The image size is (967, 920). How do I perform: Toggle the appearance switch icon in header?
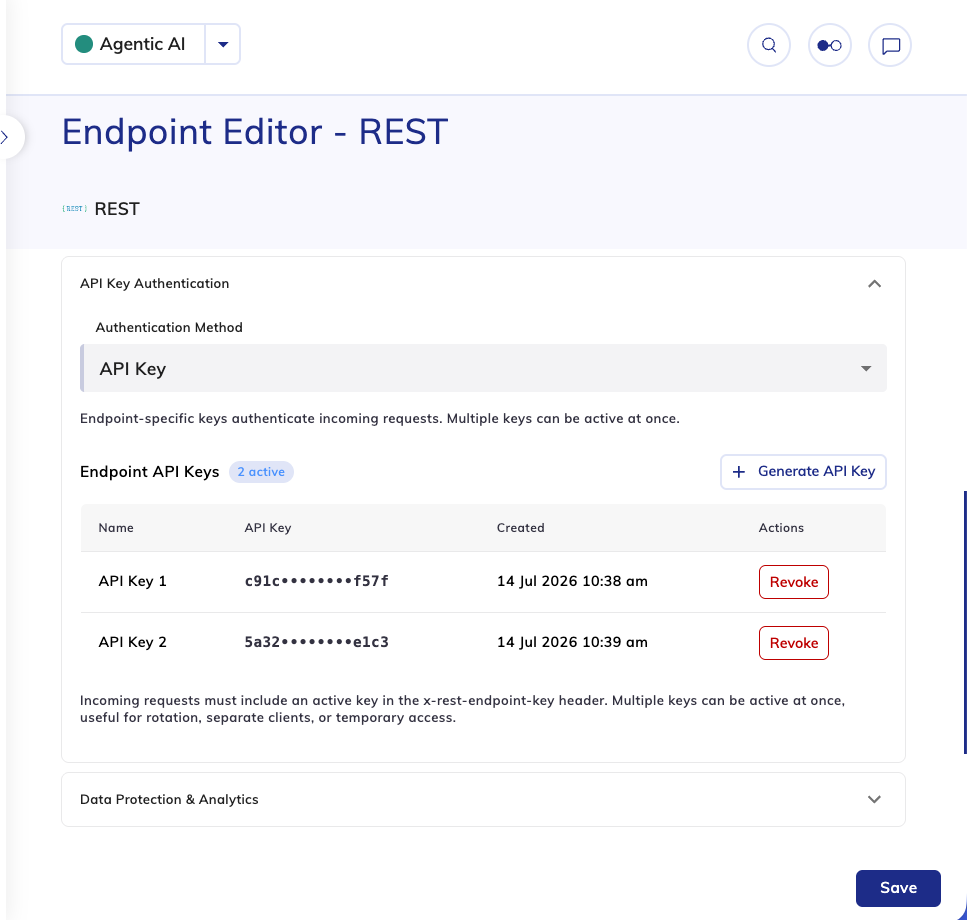(x=829, y=45)
